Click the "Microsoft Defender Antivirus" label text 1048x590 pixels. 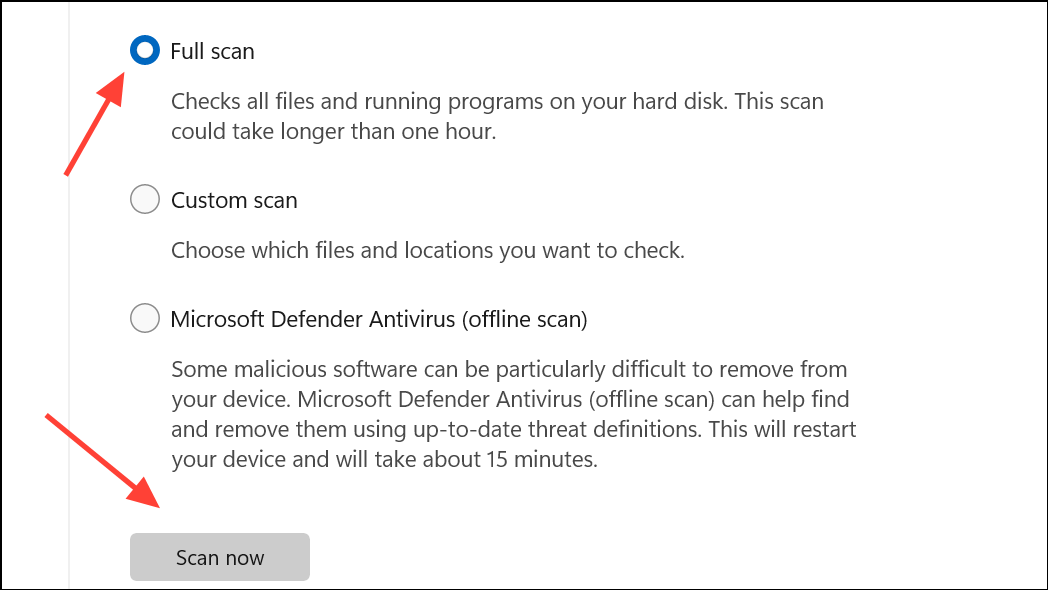point(313,319)
